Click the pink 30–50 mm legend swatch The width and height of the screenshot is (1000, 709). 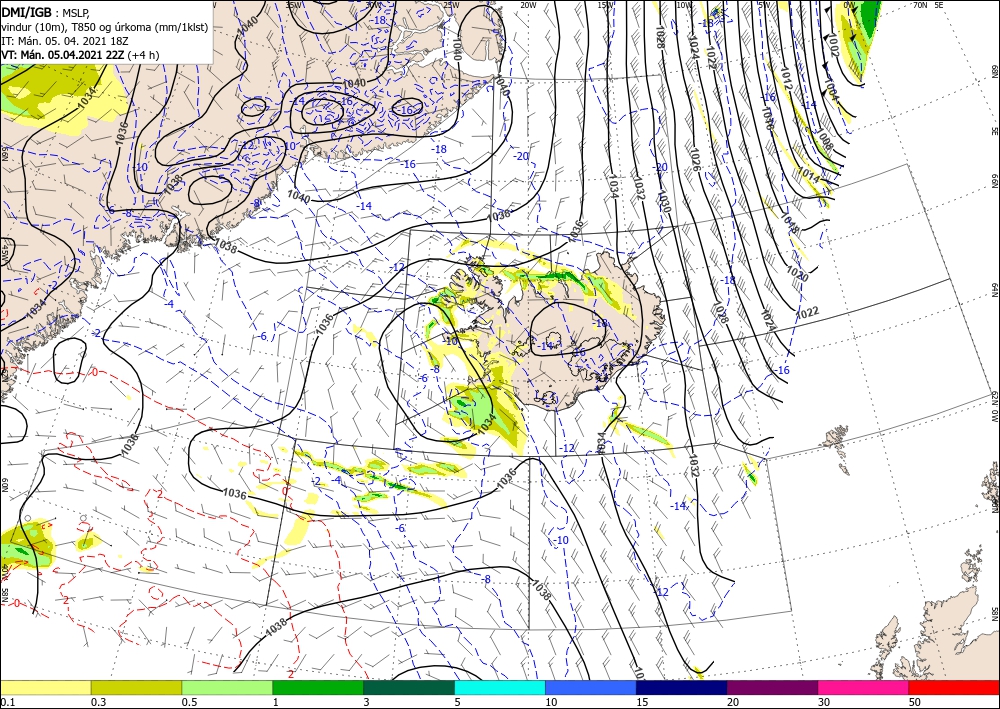[864, 687]
